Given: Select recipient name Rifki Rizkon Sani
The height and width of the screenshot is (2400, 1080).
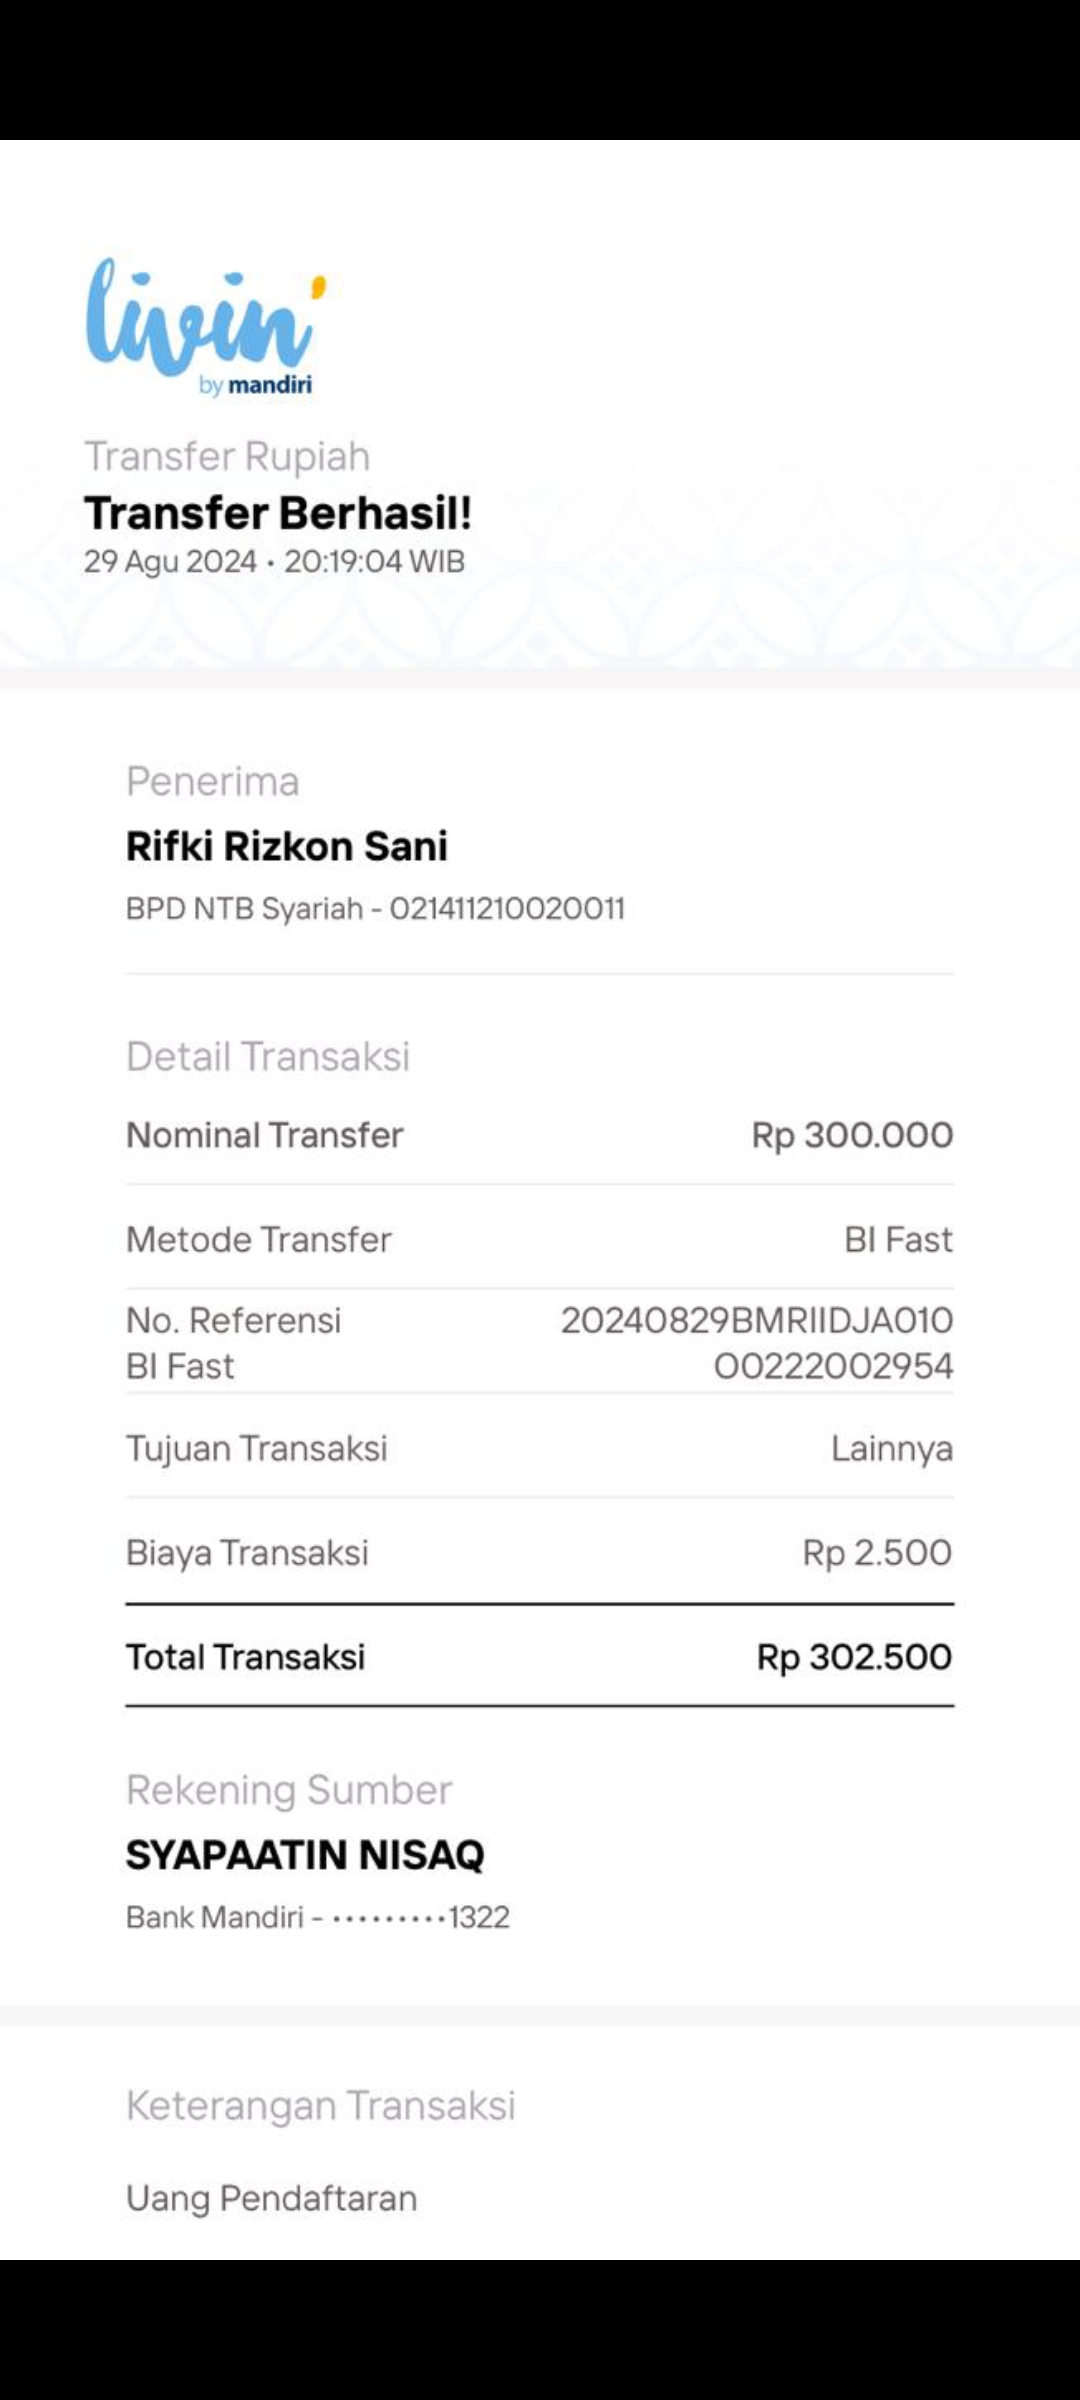Looking at the screenshot, I should click(x=287, y=846).
